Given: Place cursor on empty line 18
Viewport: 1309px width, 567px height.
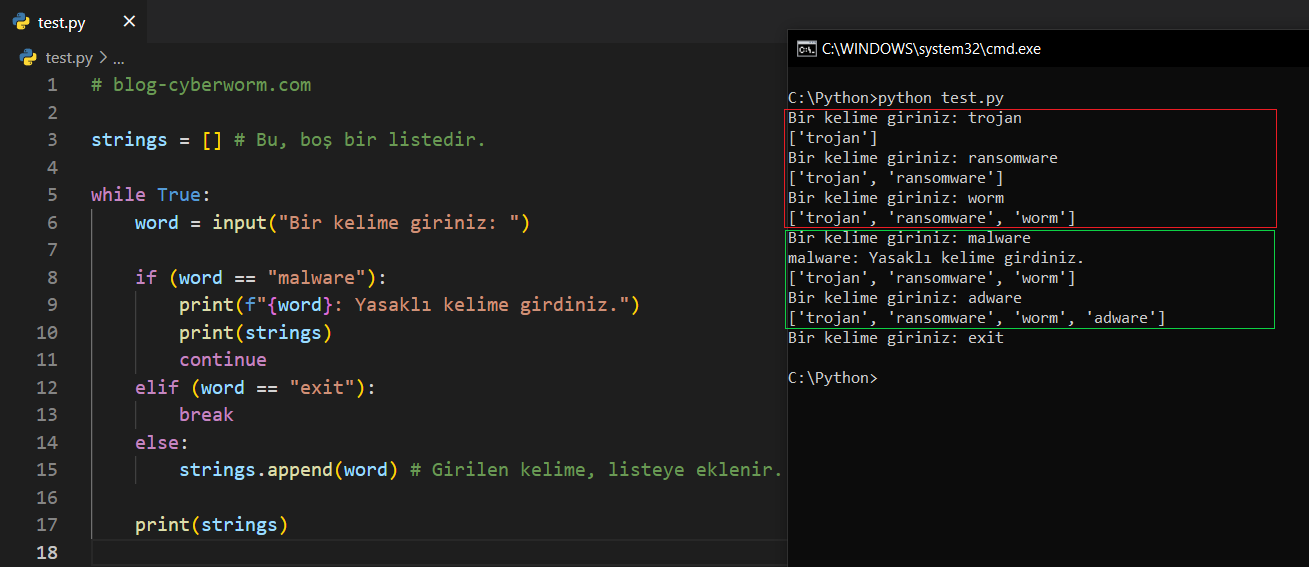Looking at the screenshot, I should click(400, 552).
